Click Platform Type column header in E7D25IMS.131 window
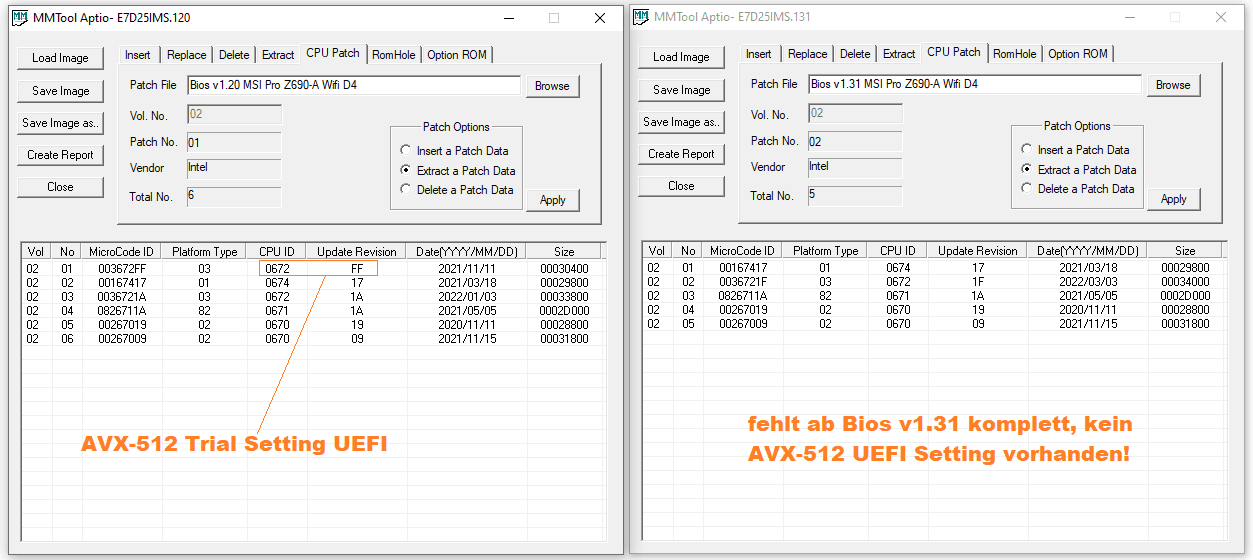Viewport: 1253px width, 560px height. [x=826, y=251]
